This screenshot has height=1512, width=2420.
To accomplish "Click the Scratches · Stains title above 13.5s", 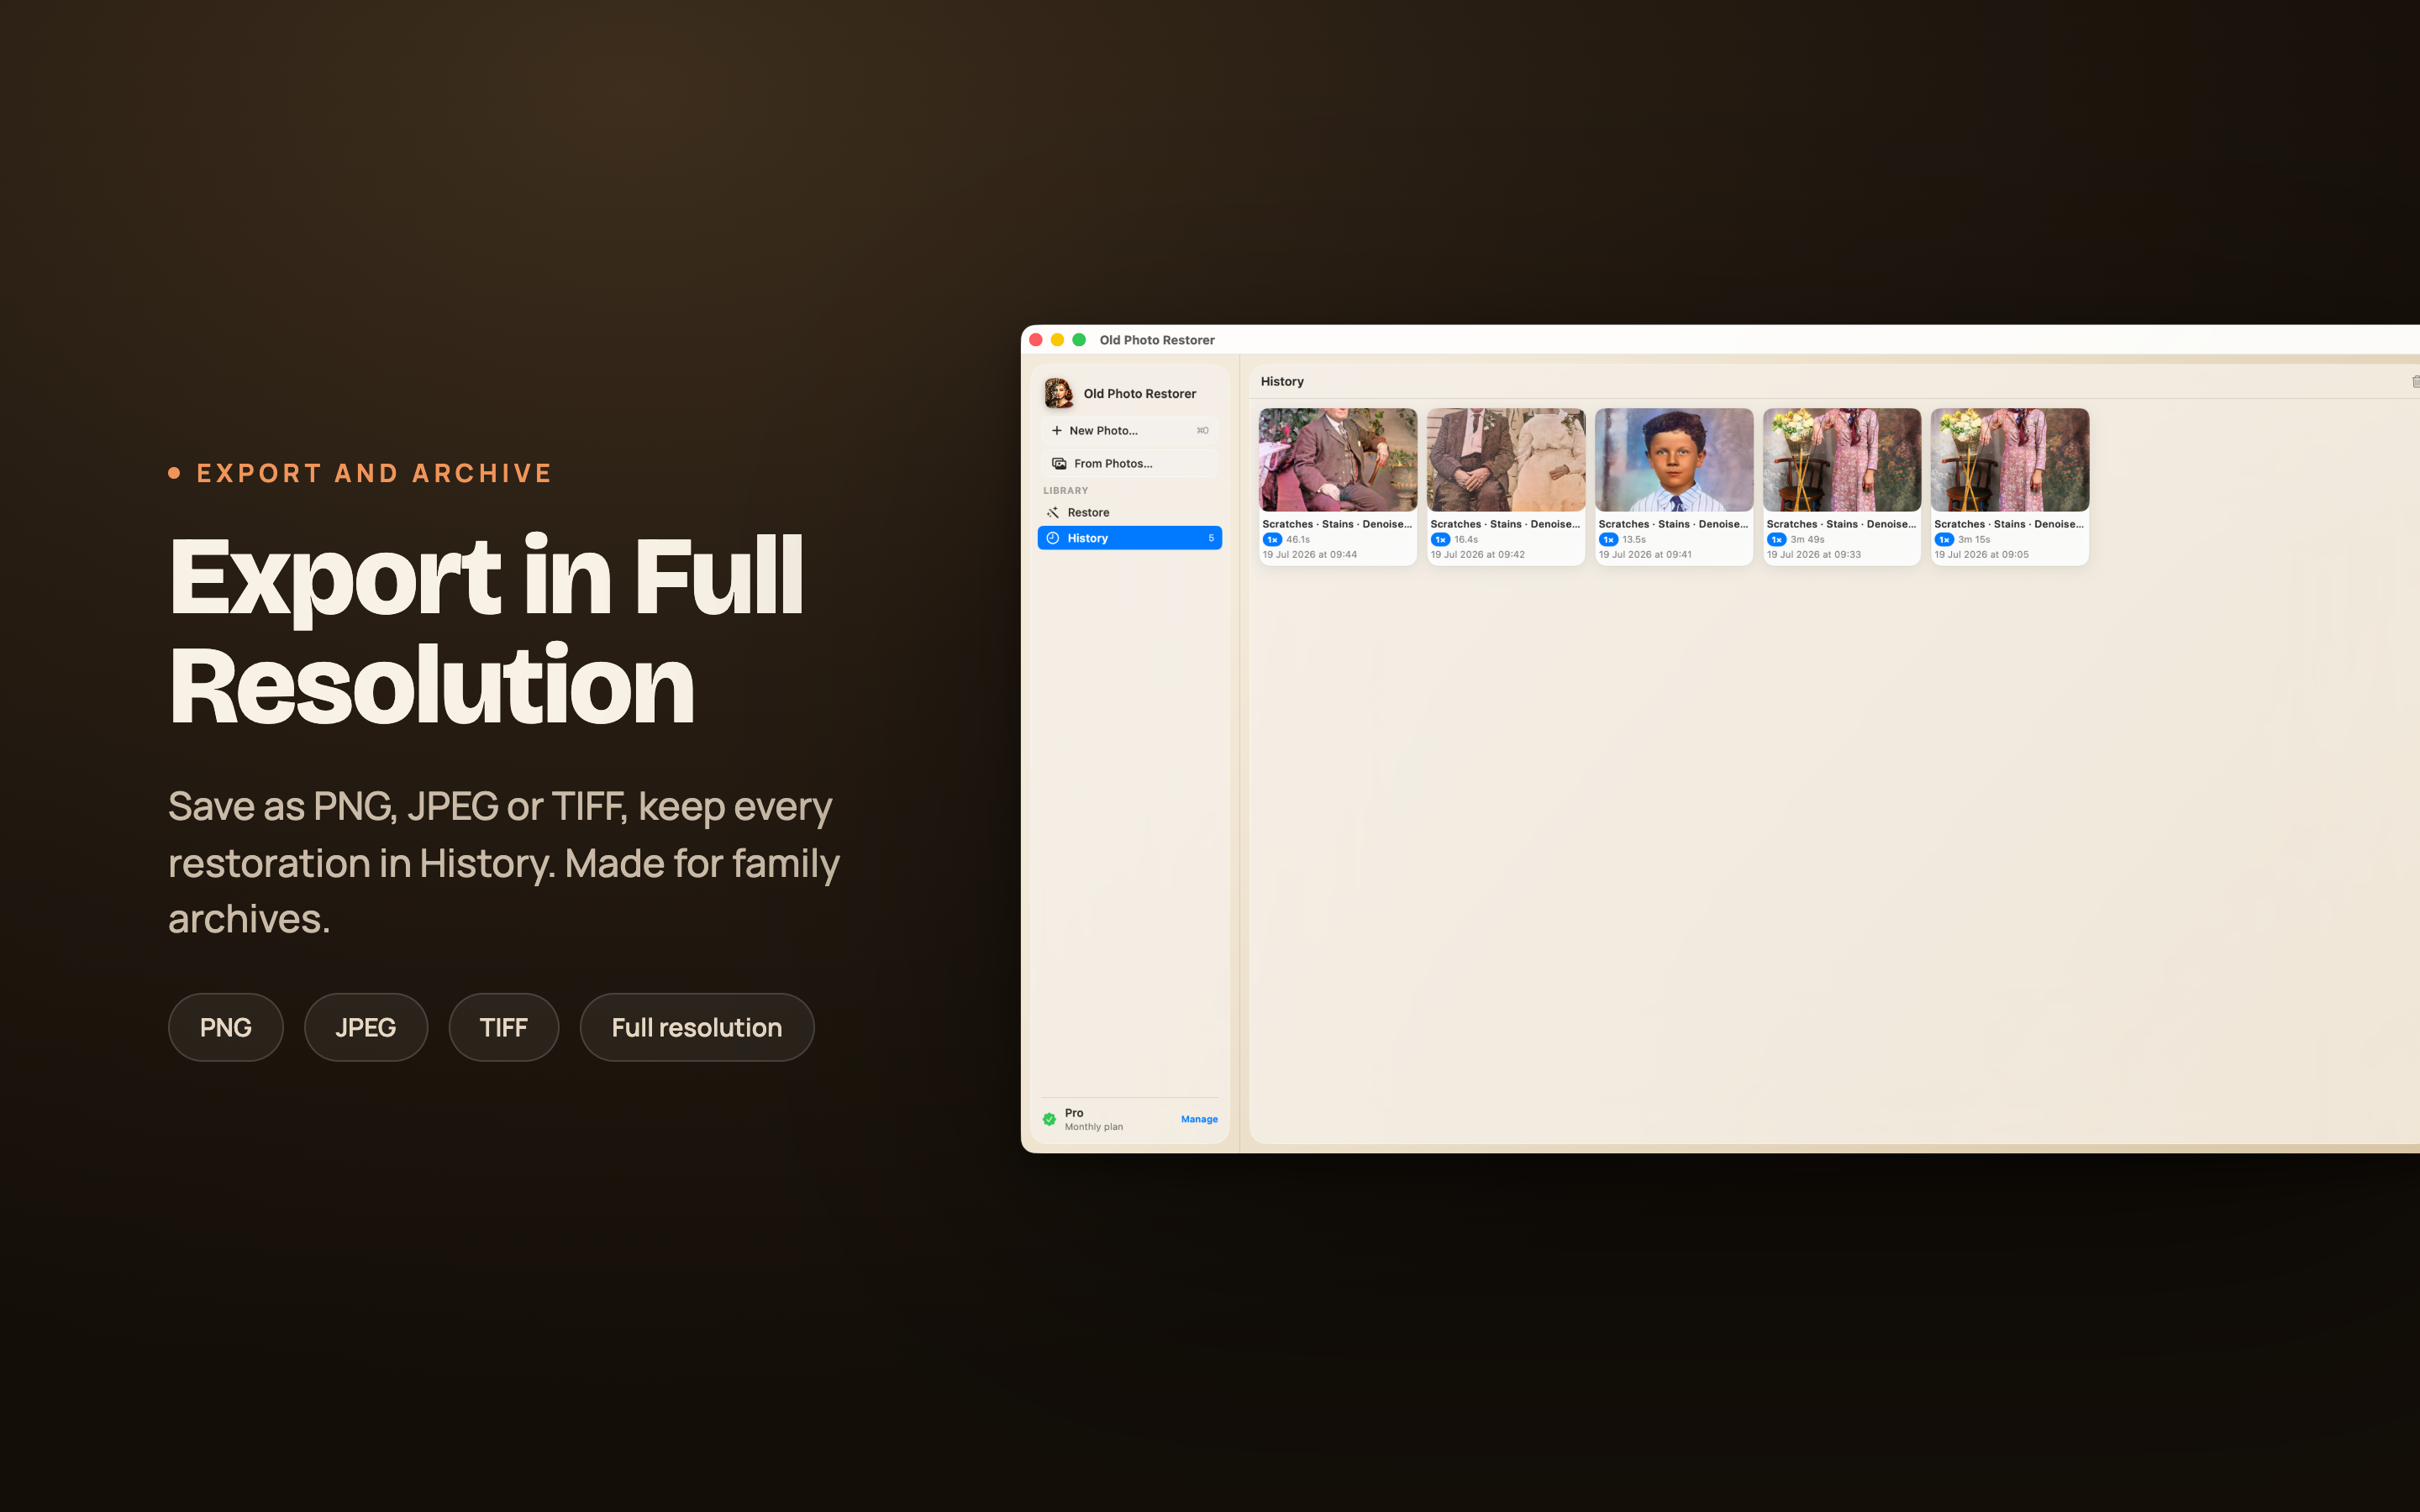I will pyautogui.click(x=1673, y=524).
